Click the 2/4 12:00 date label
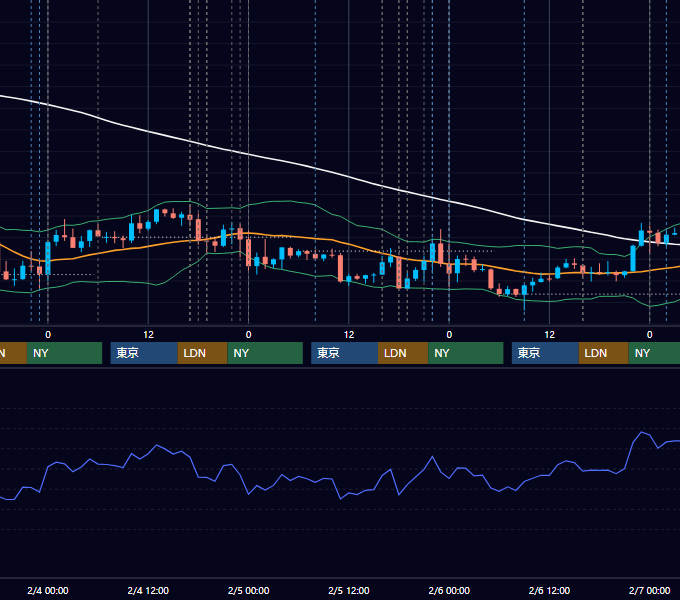Screen dimensions: 680x600 point(148,590)
